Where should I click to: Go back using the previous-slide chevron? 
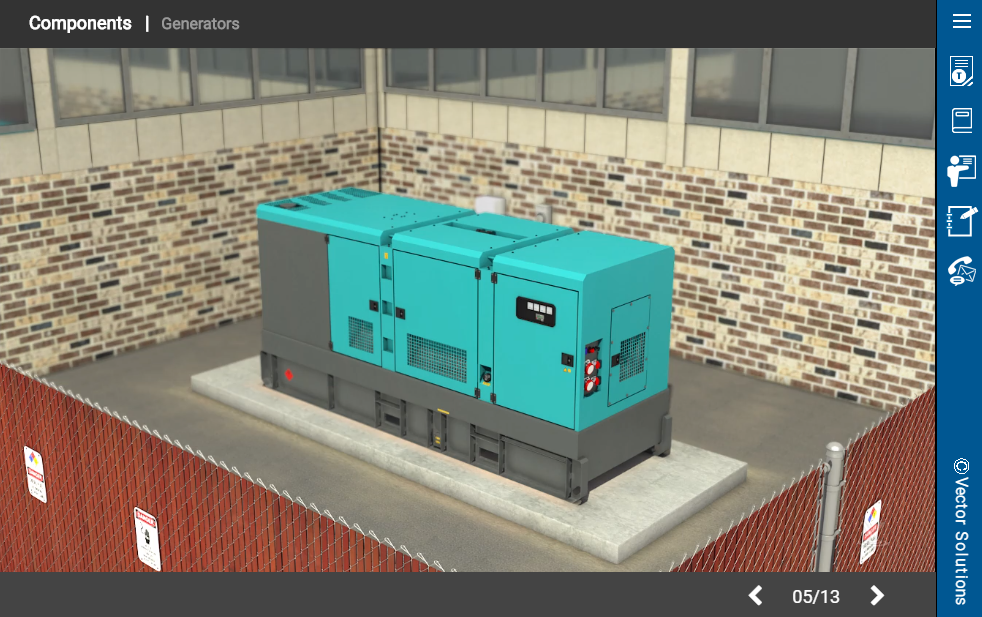(x=755, y=595)
